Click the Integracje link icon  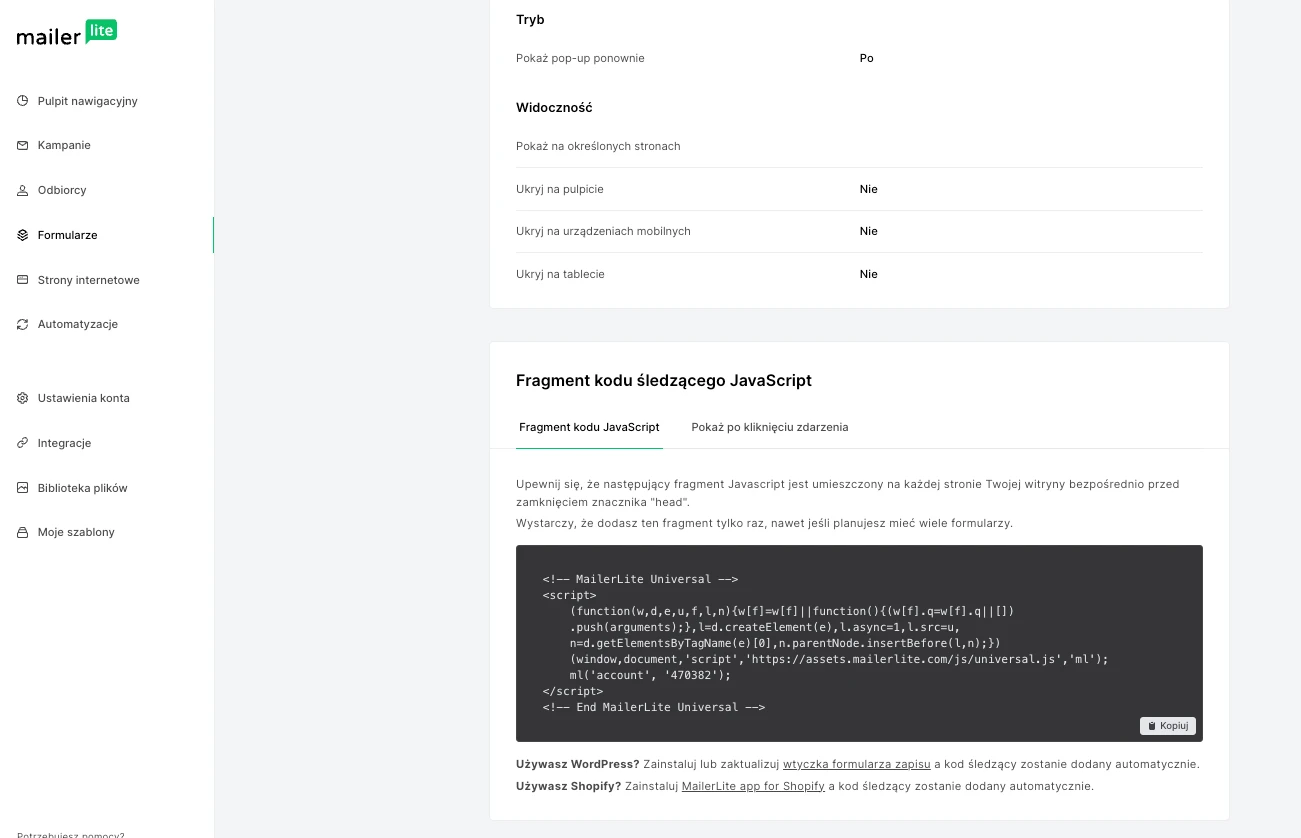pos(23,443)
